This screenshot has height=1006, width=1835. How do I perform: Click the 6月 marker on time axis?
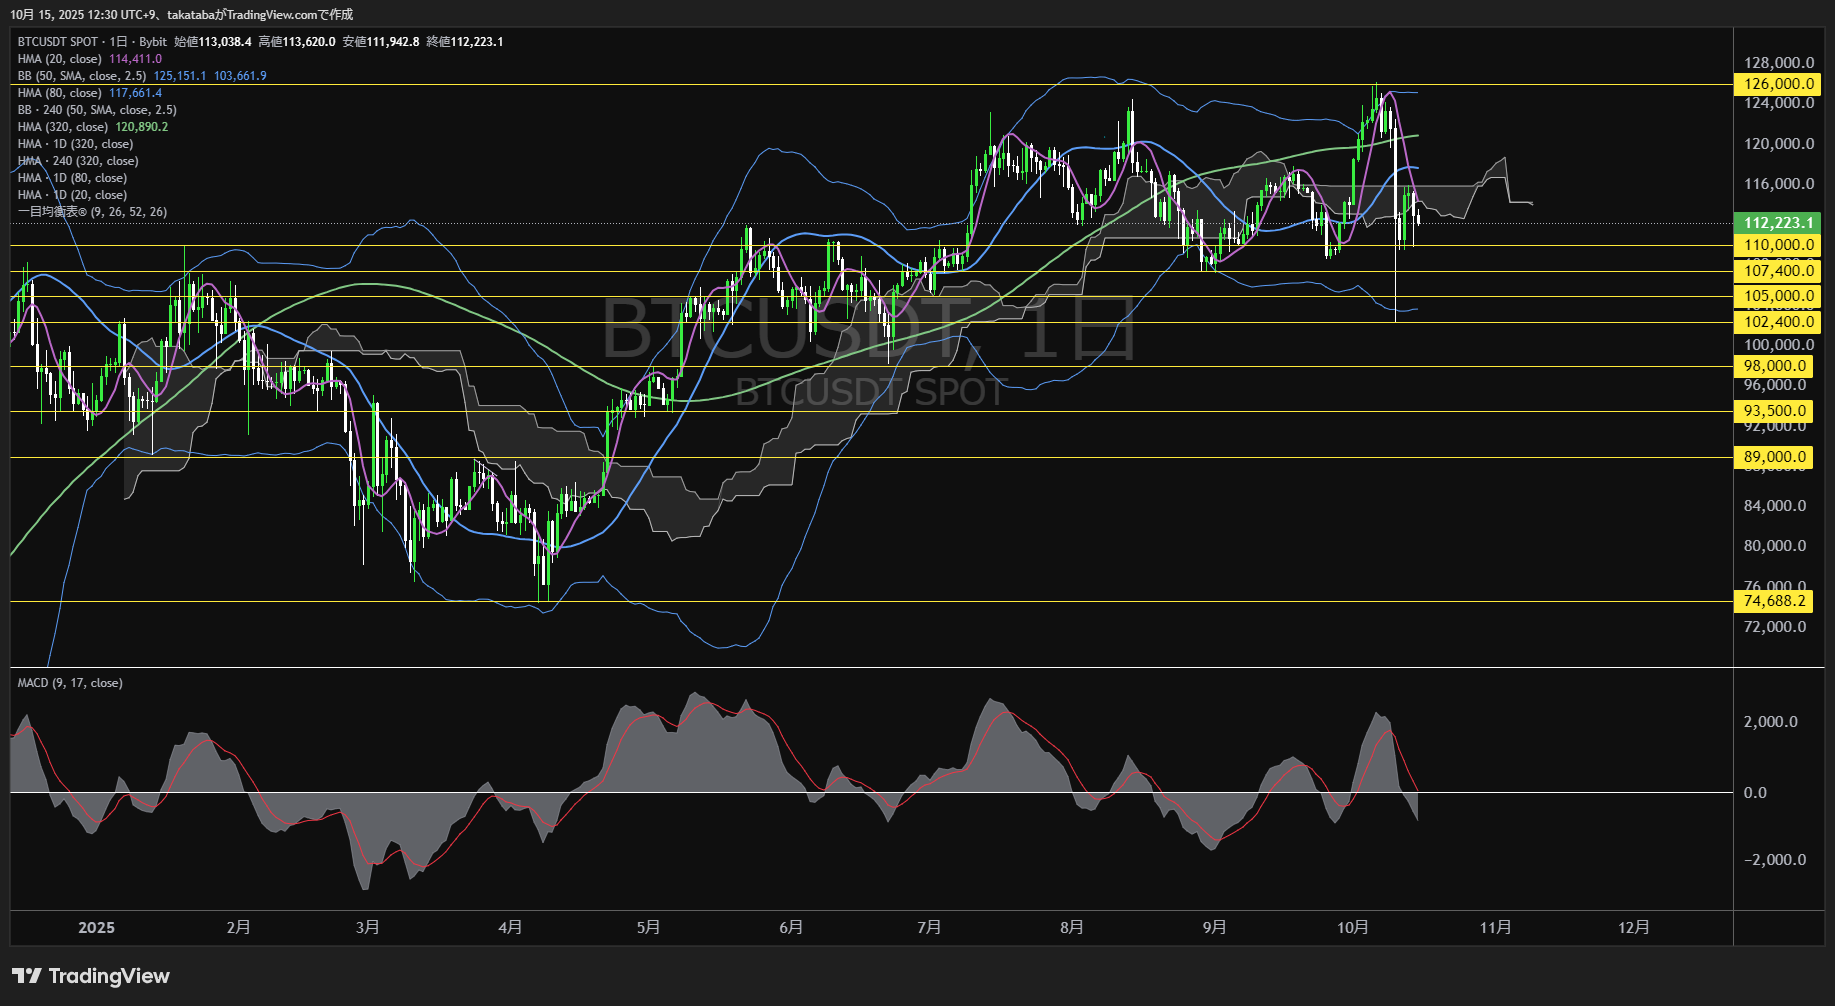click(790, 927)
